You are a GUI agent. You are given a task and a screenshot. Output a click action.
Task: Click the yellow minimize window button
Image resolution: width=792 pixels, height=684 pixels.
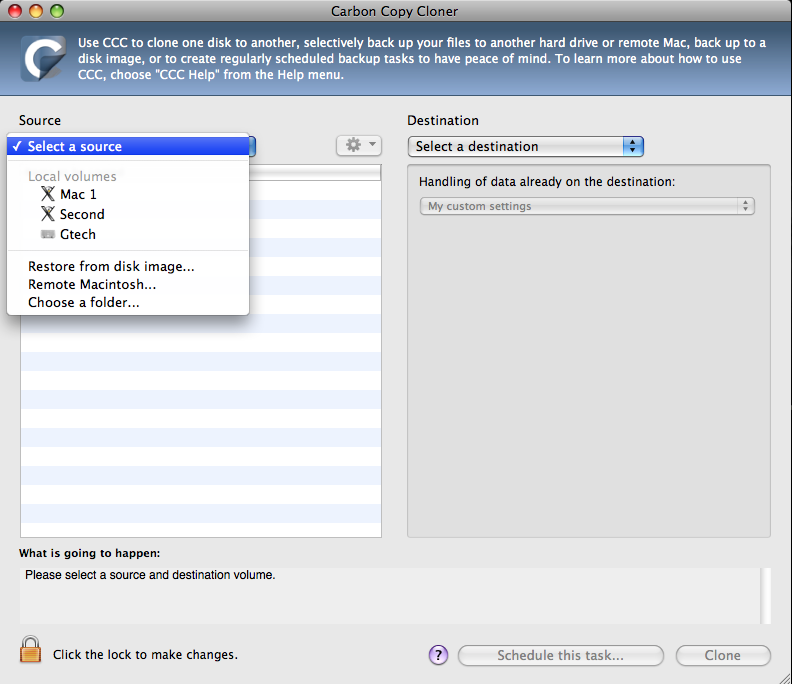click(x=36, y=11)
